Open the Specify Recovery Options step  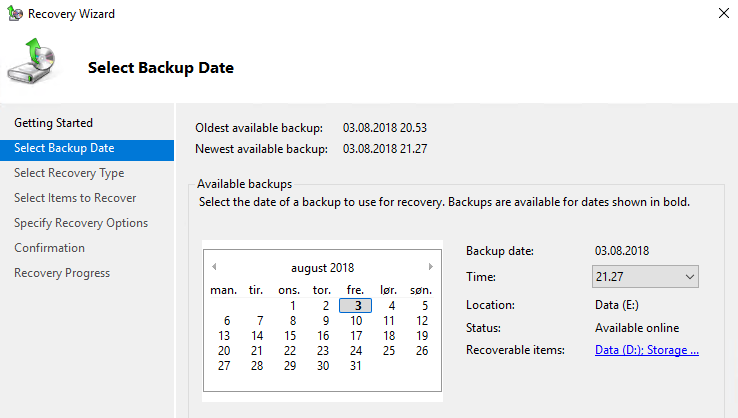81,223
